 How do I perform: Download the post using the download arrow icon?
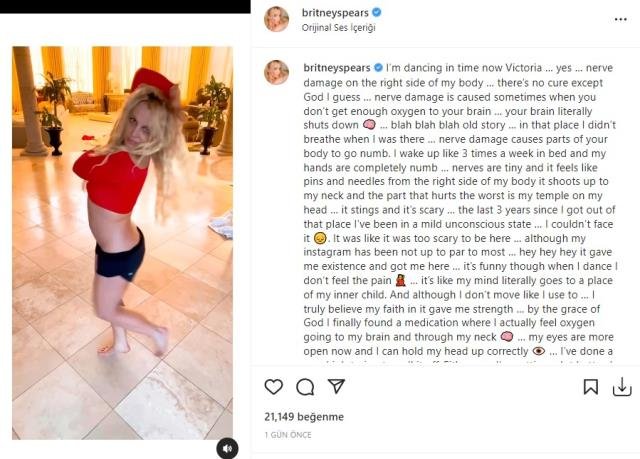[x=622, y=387]
